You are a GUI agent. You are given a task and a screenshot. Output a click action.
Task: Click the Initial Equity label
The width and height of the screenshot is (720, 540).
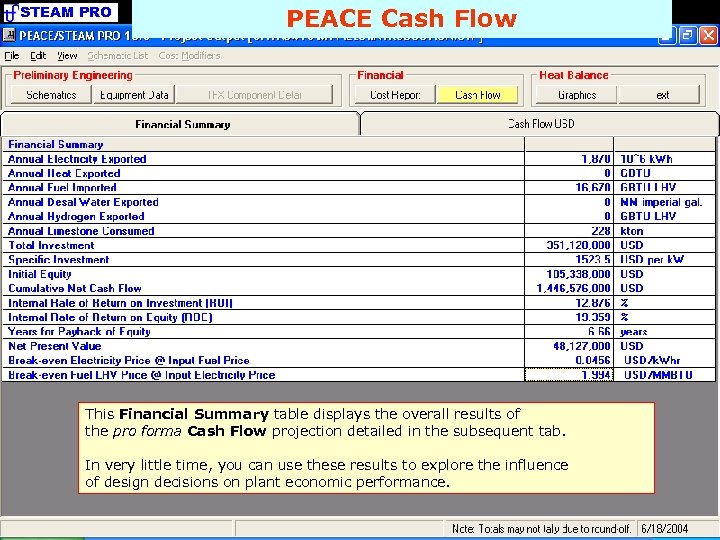[x=39, y=274]
